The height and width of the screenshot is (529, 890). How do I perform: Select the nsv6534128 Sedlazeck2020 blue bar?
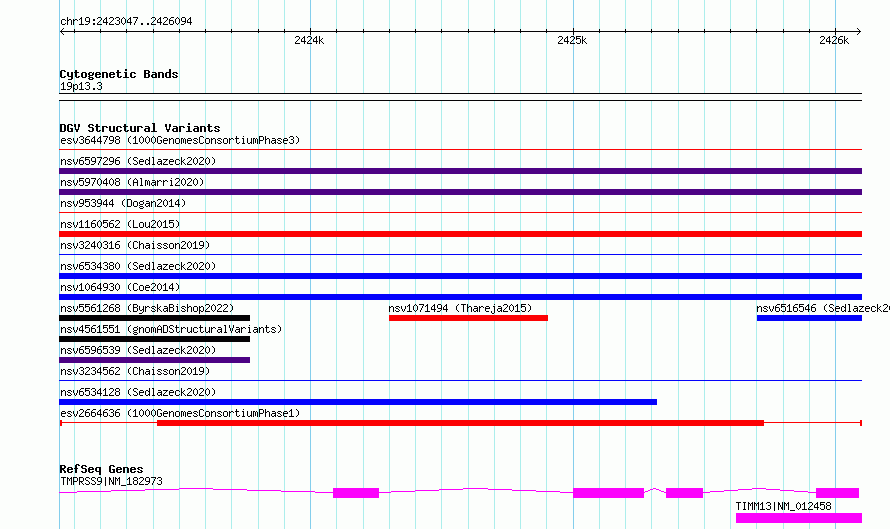[358, 402]
